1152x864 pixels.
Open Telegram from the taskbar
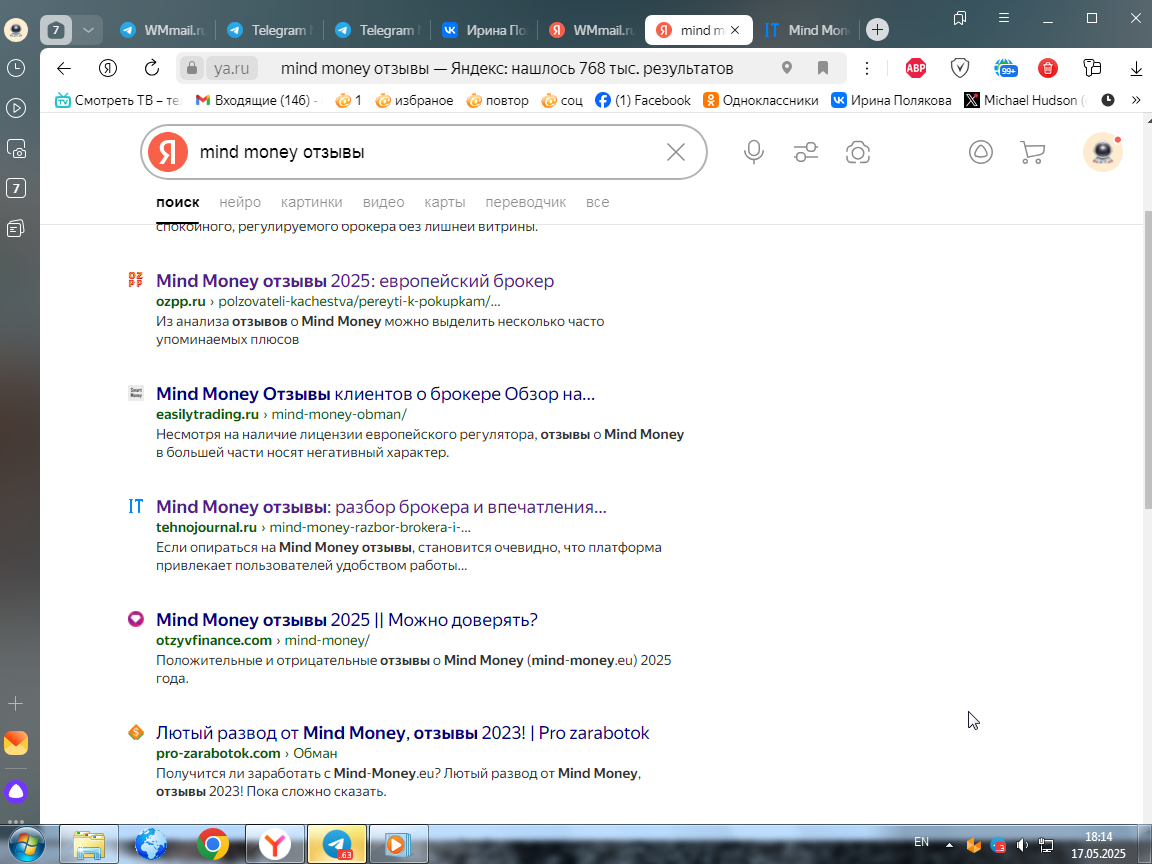[x=336, y=844]
